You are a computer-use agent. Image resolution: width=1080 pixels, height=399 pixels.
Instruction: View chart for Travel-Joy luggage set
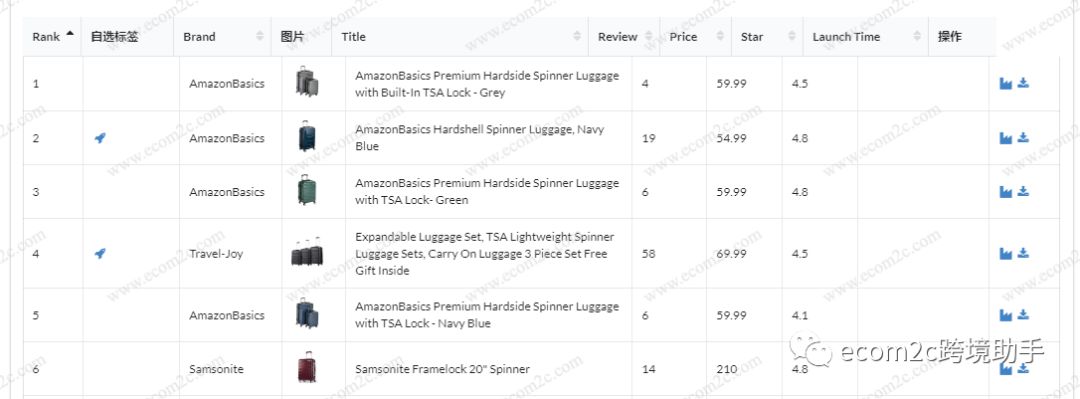[1006, 254]
